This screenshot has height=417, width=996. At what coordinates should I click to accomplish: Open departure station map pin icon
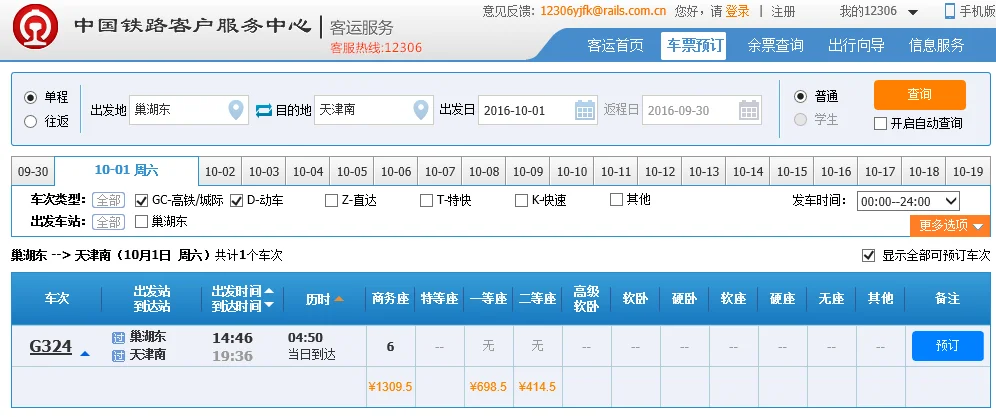click(x=236, y=110)
